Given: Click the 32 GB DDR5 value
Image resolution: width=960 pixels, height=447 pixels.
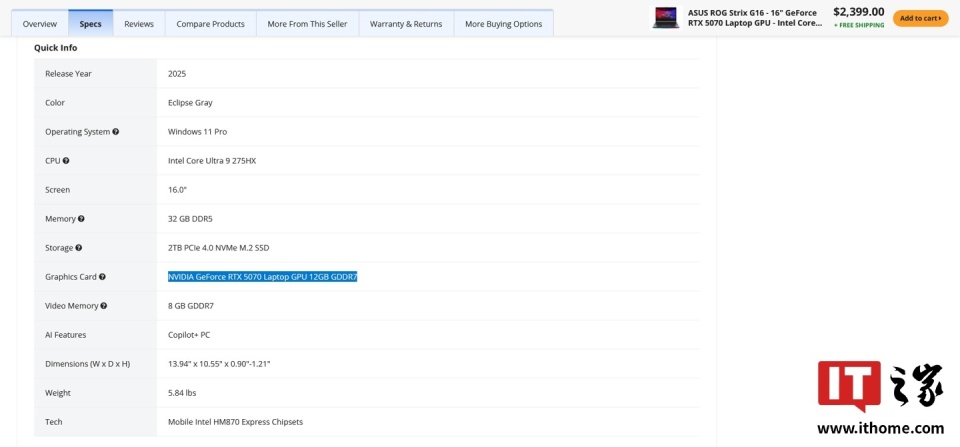Looking at the screenshot, I should tap(190, 219).
